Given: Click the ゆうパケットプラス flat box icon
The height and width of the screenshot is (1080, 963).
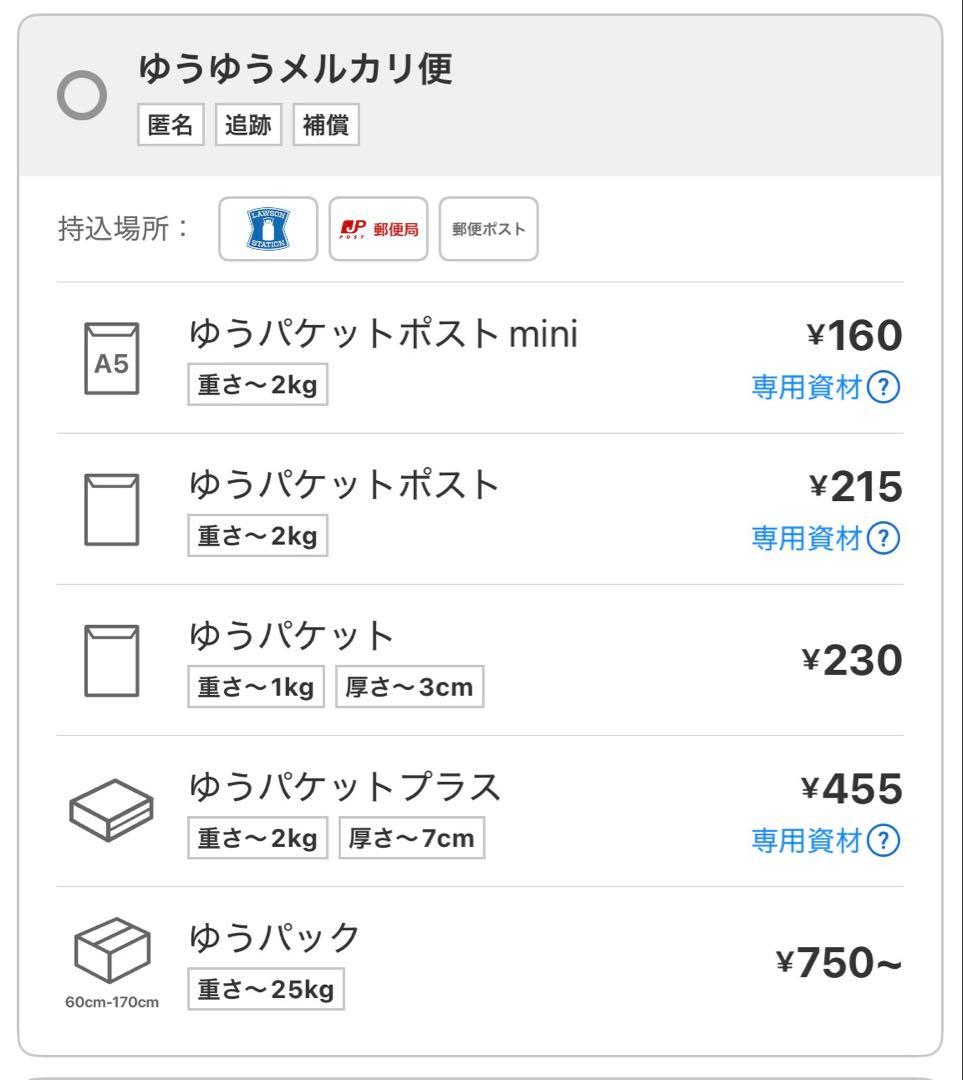Looking at the screenshot, I should pyautogui.click(x=112, y=809).
